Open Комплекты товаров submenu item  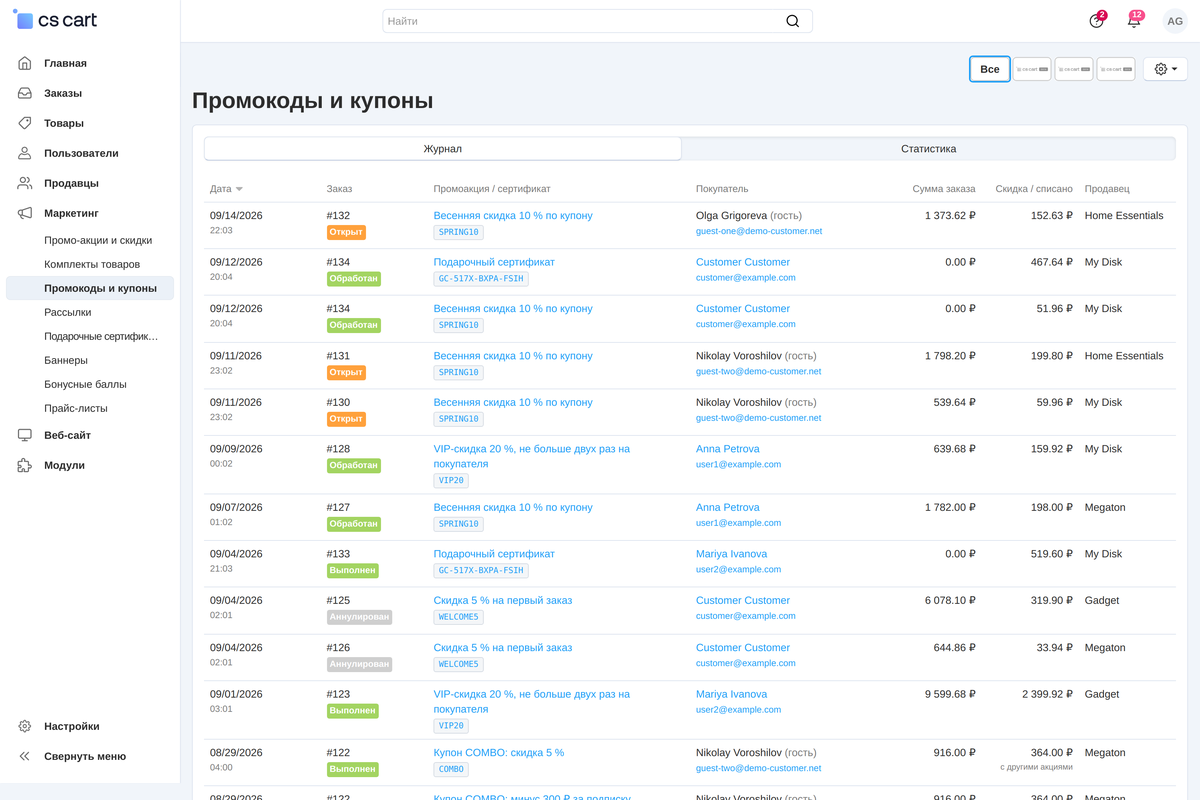[92, 264]
